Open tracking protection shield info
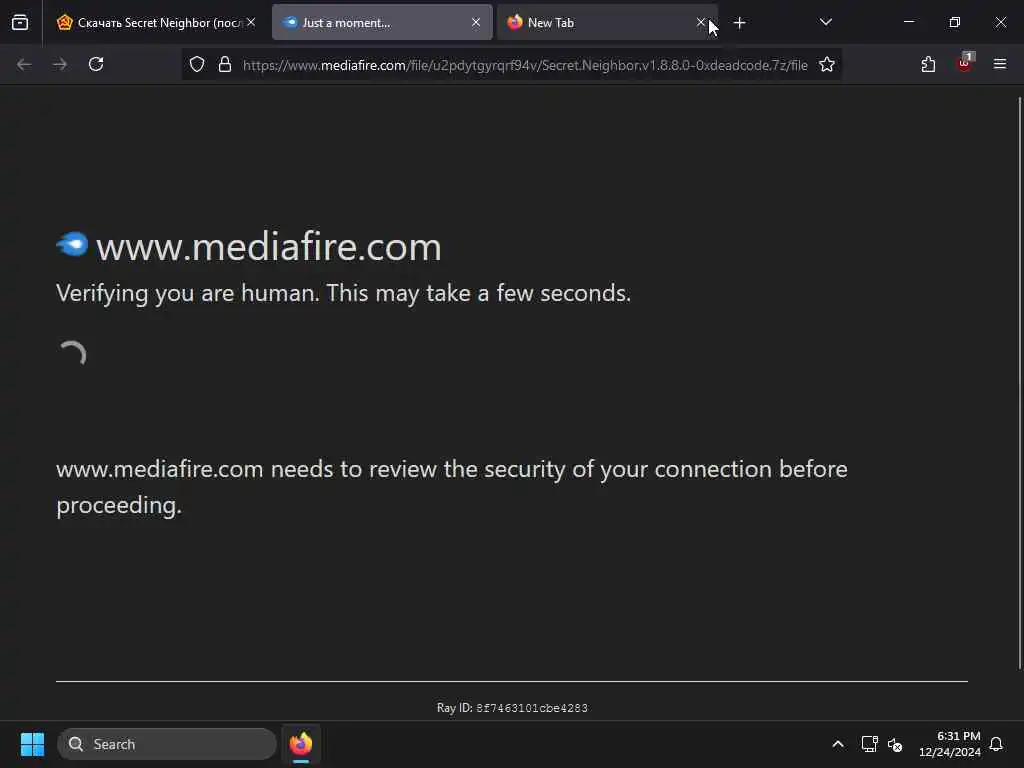1024x768 pixels. [197, 64]
